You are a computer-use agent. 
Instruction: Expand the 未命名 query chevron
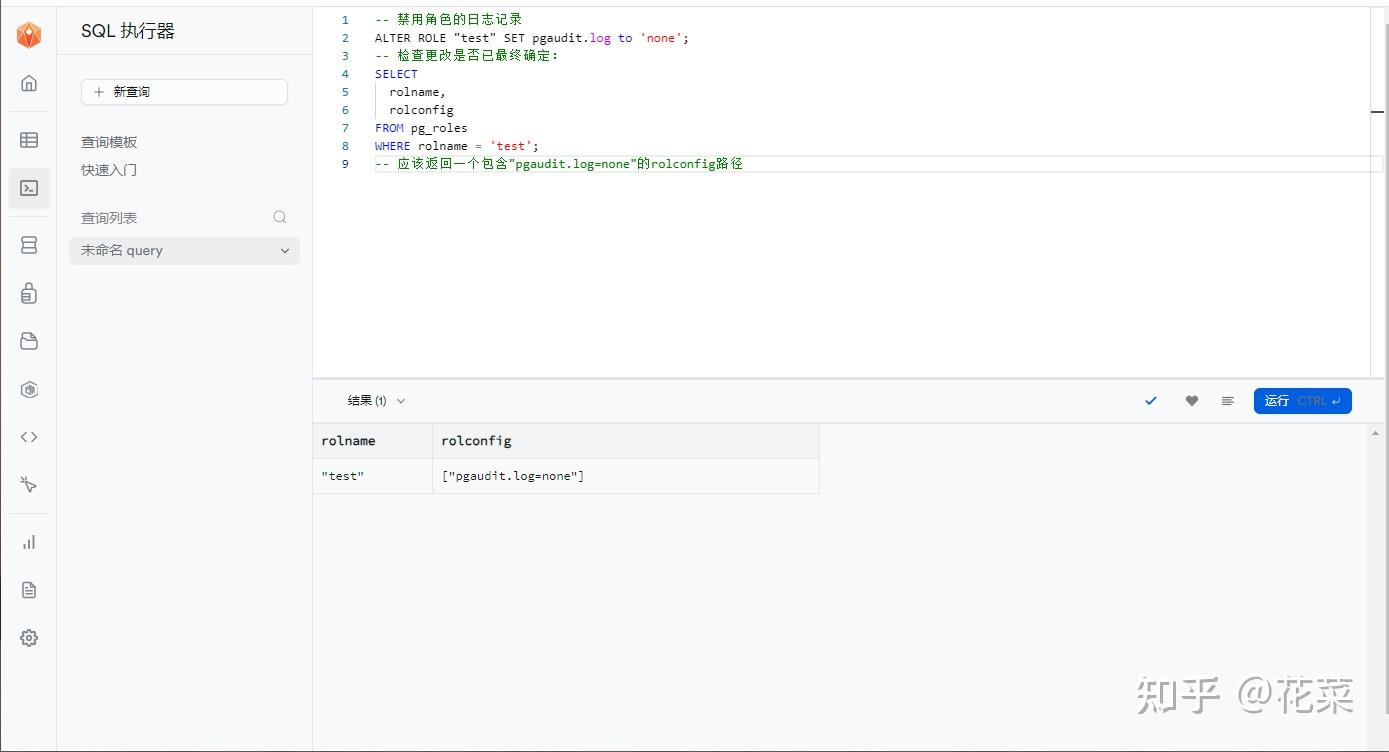pyautogui.click(x=285, y=251)
